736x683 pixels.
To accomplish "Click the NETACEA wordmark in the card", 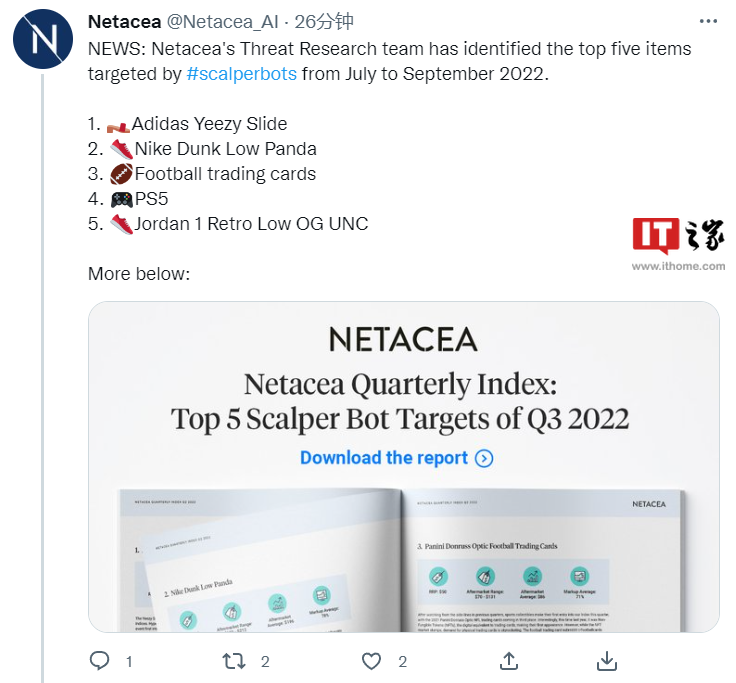I will point(404,339).
